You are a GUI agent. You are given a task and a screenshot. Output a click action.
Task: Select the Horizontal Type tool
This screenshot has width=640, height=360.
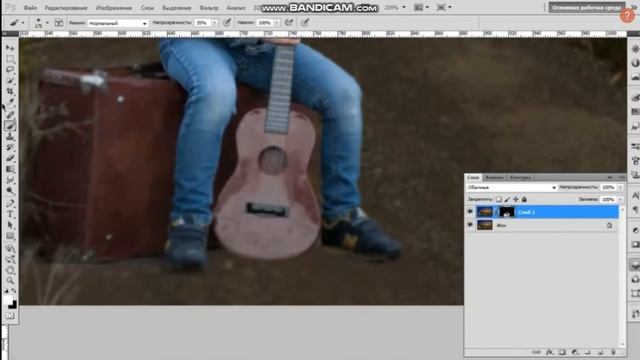click(10, 214)
